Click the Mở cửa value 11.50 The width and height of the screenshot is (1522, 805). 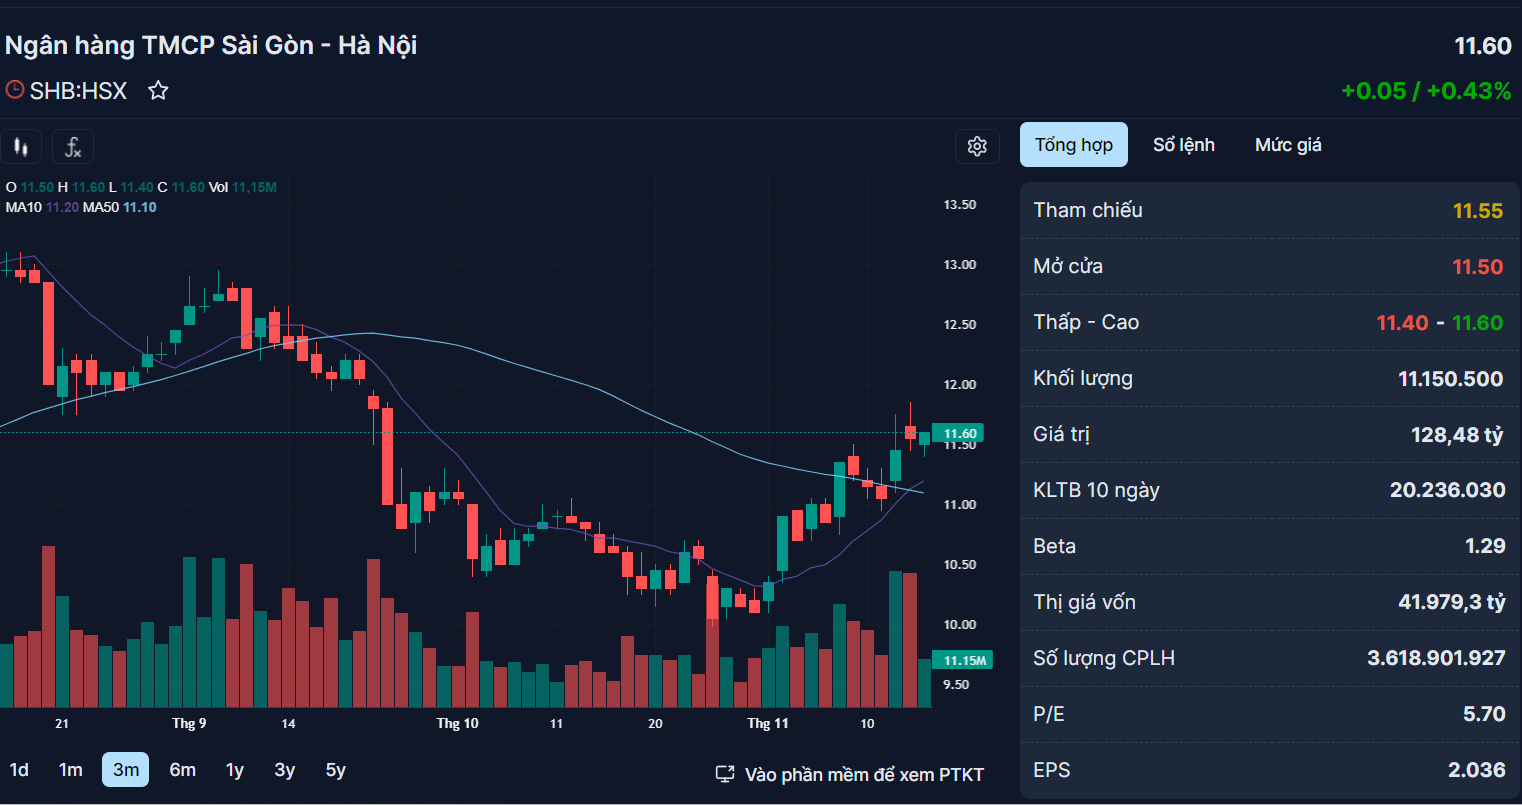click(x=1478, y=267)
